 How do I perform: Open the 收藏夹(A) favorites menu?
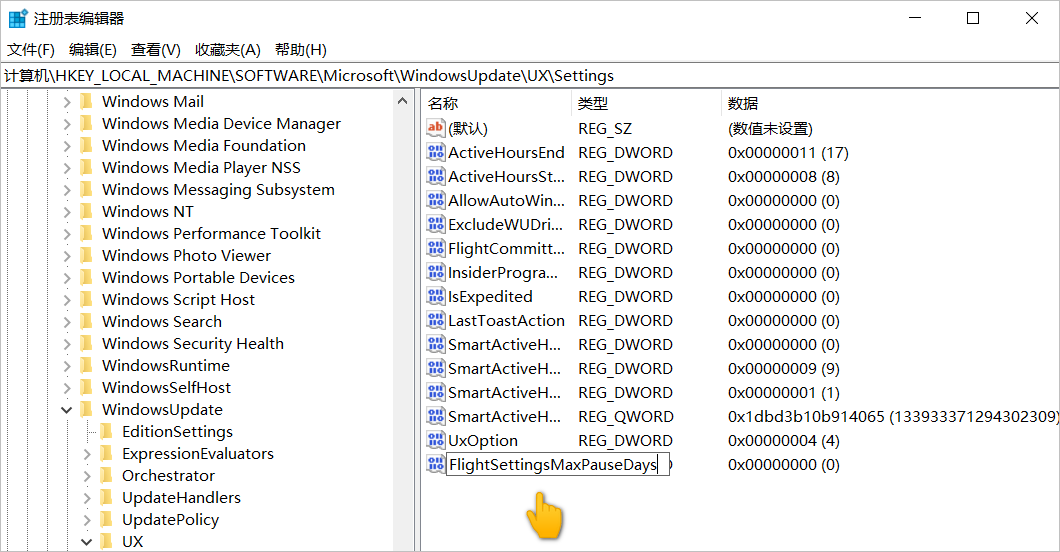[227, 50]
